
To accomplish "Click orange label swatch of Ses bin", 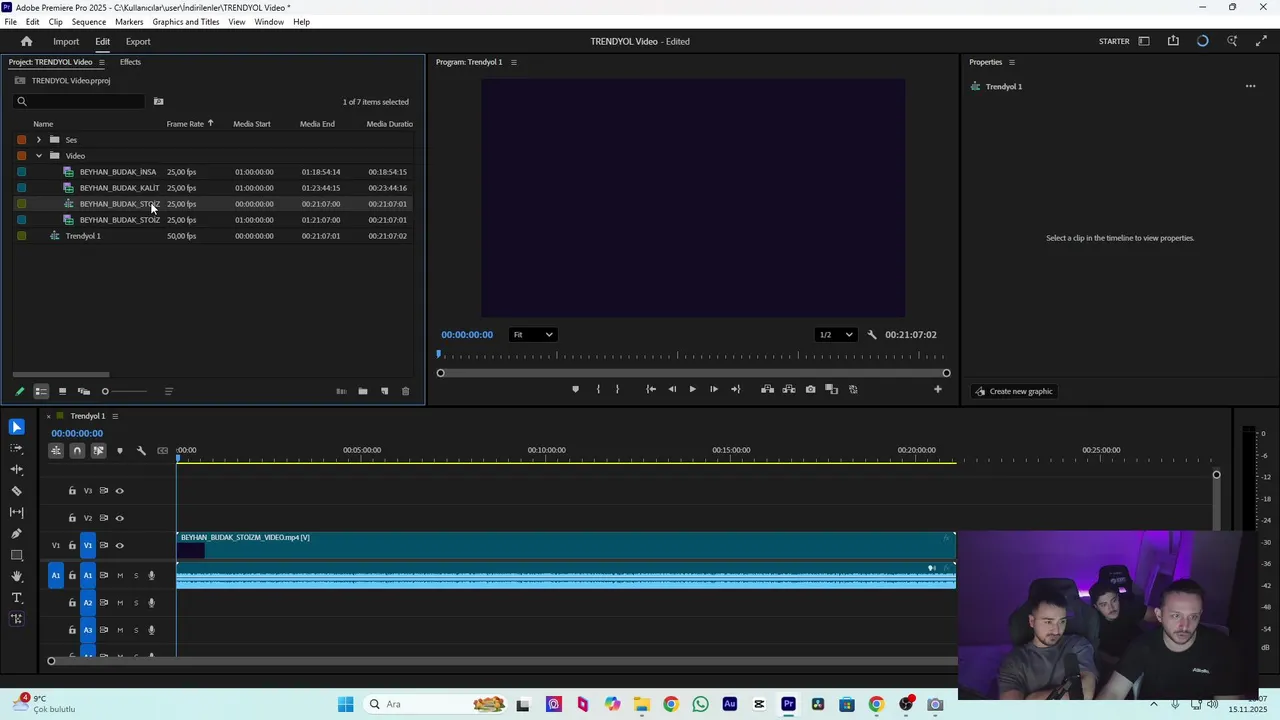I will click(21, 140).
